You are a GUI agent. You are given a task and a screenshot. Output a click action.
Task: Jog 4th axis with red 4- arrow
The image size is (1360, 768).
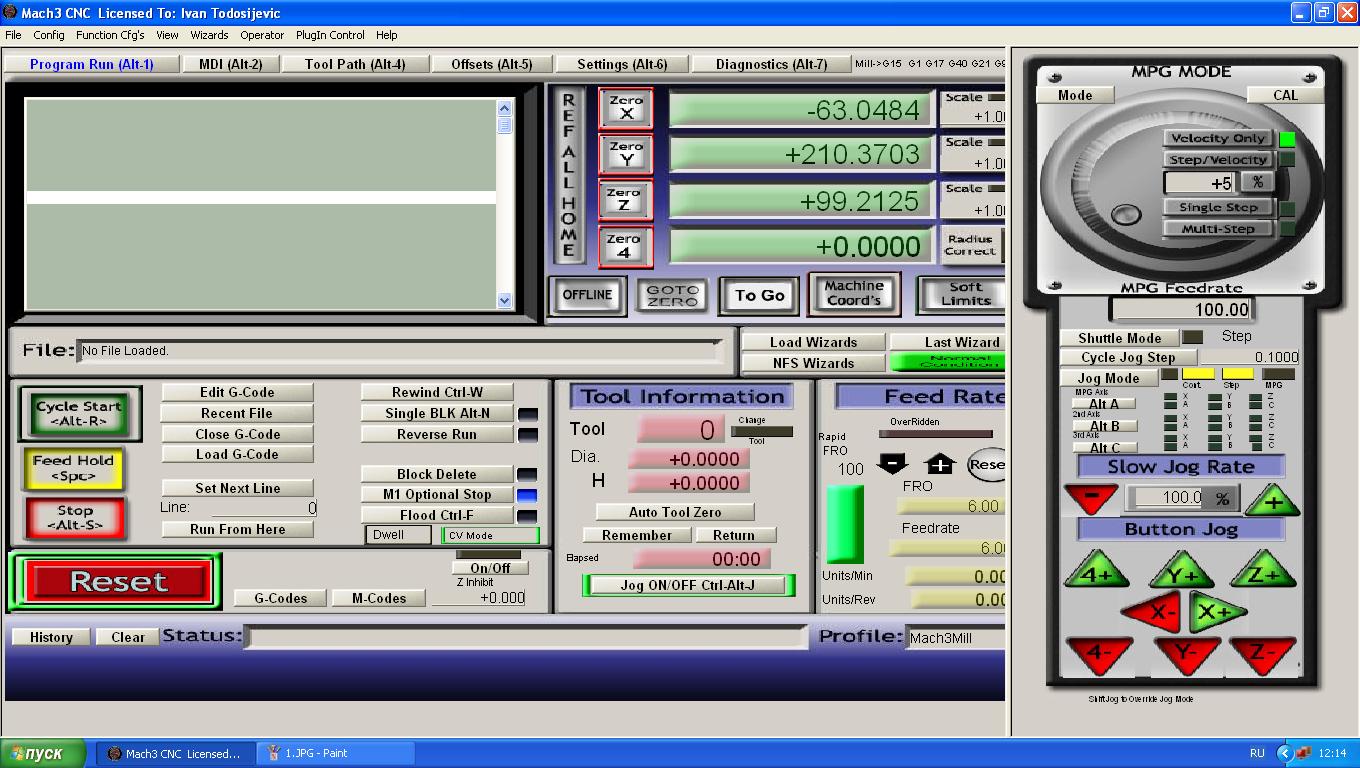(1099, 655)
